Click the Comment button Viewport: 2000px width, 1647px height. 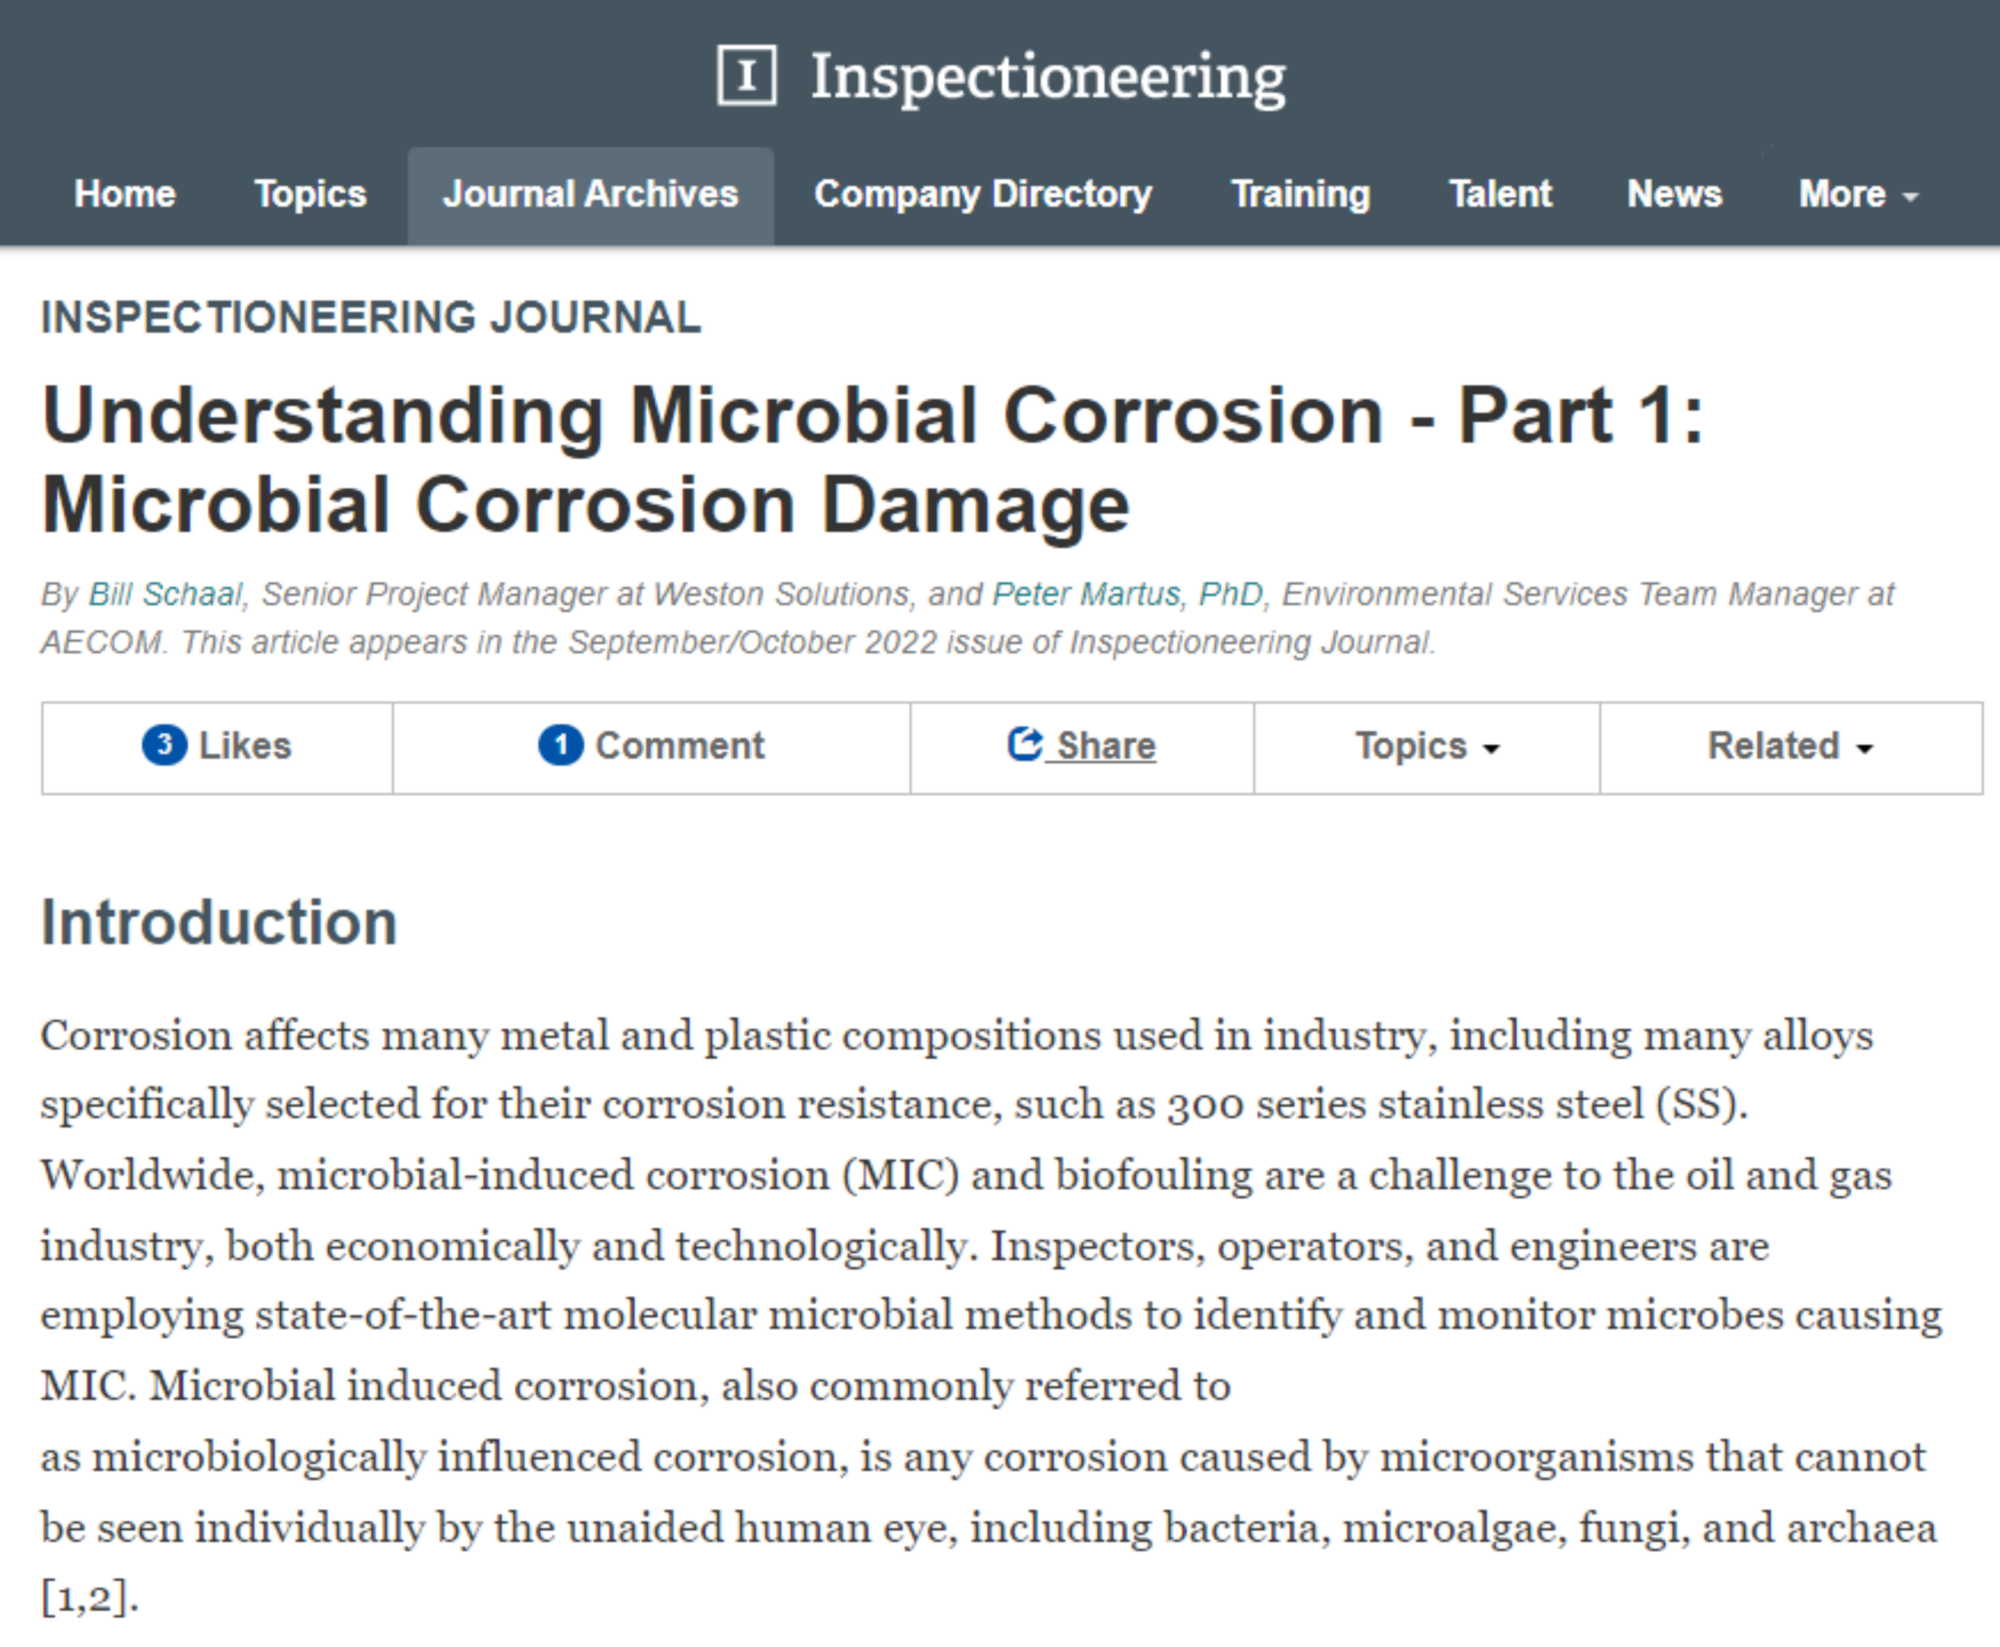click(652, 745)
